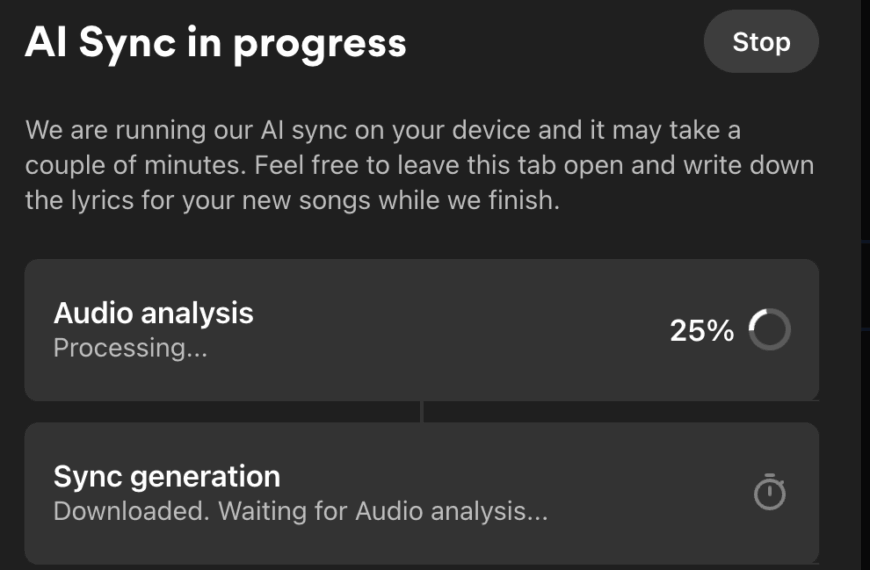870x570 pixels.
Task: Click the Audio analysis progress spinner icon
Action: point(770,329)
